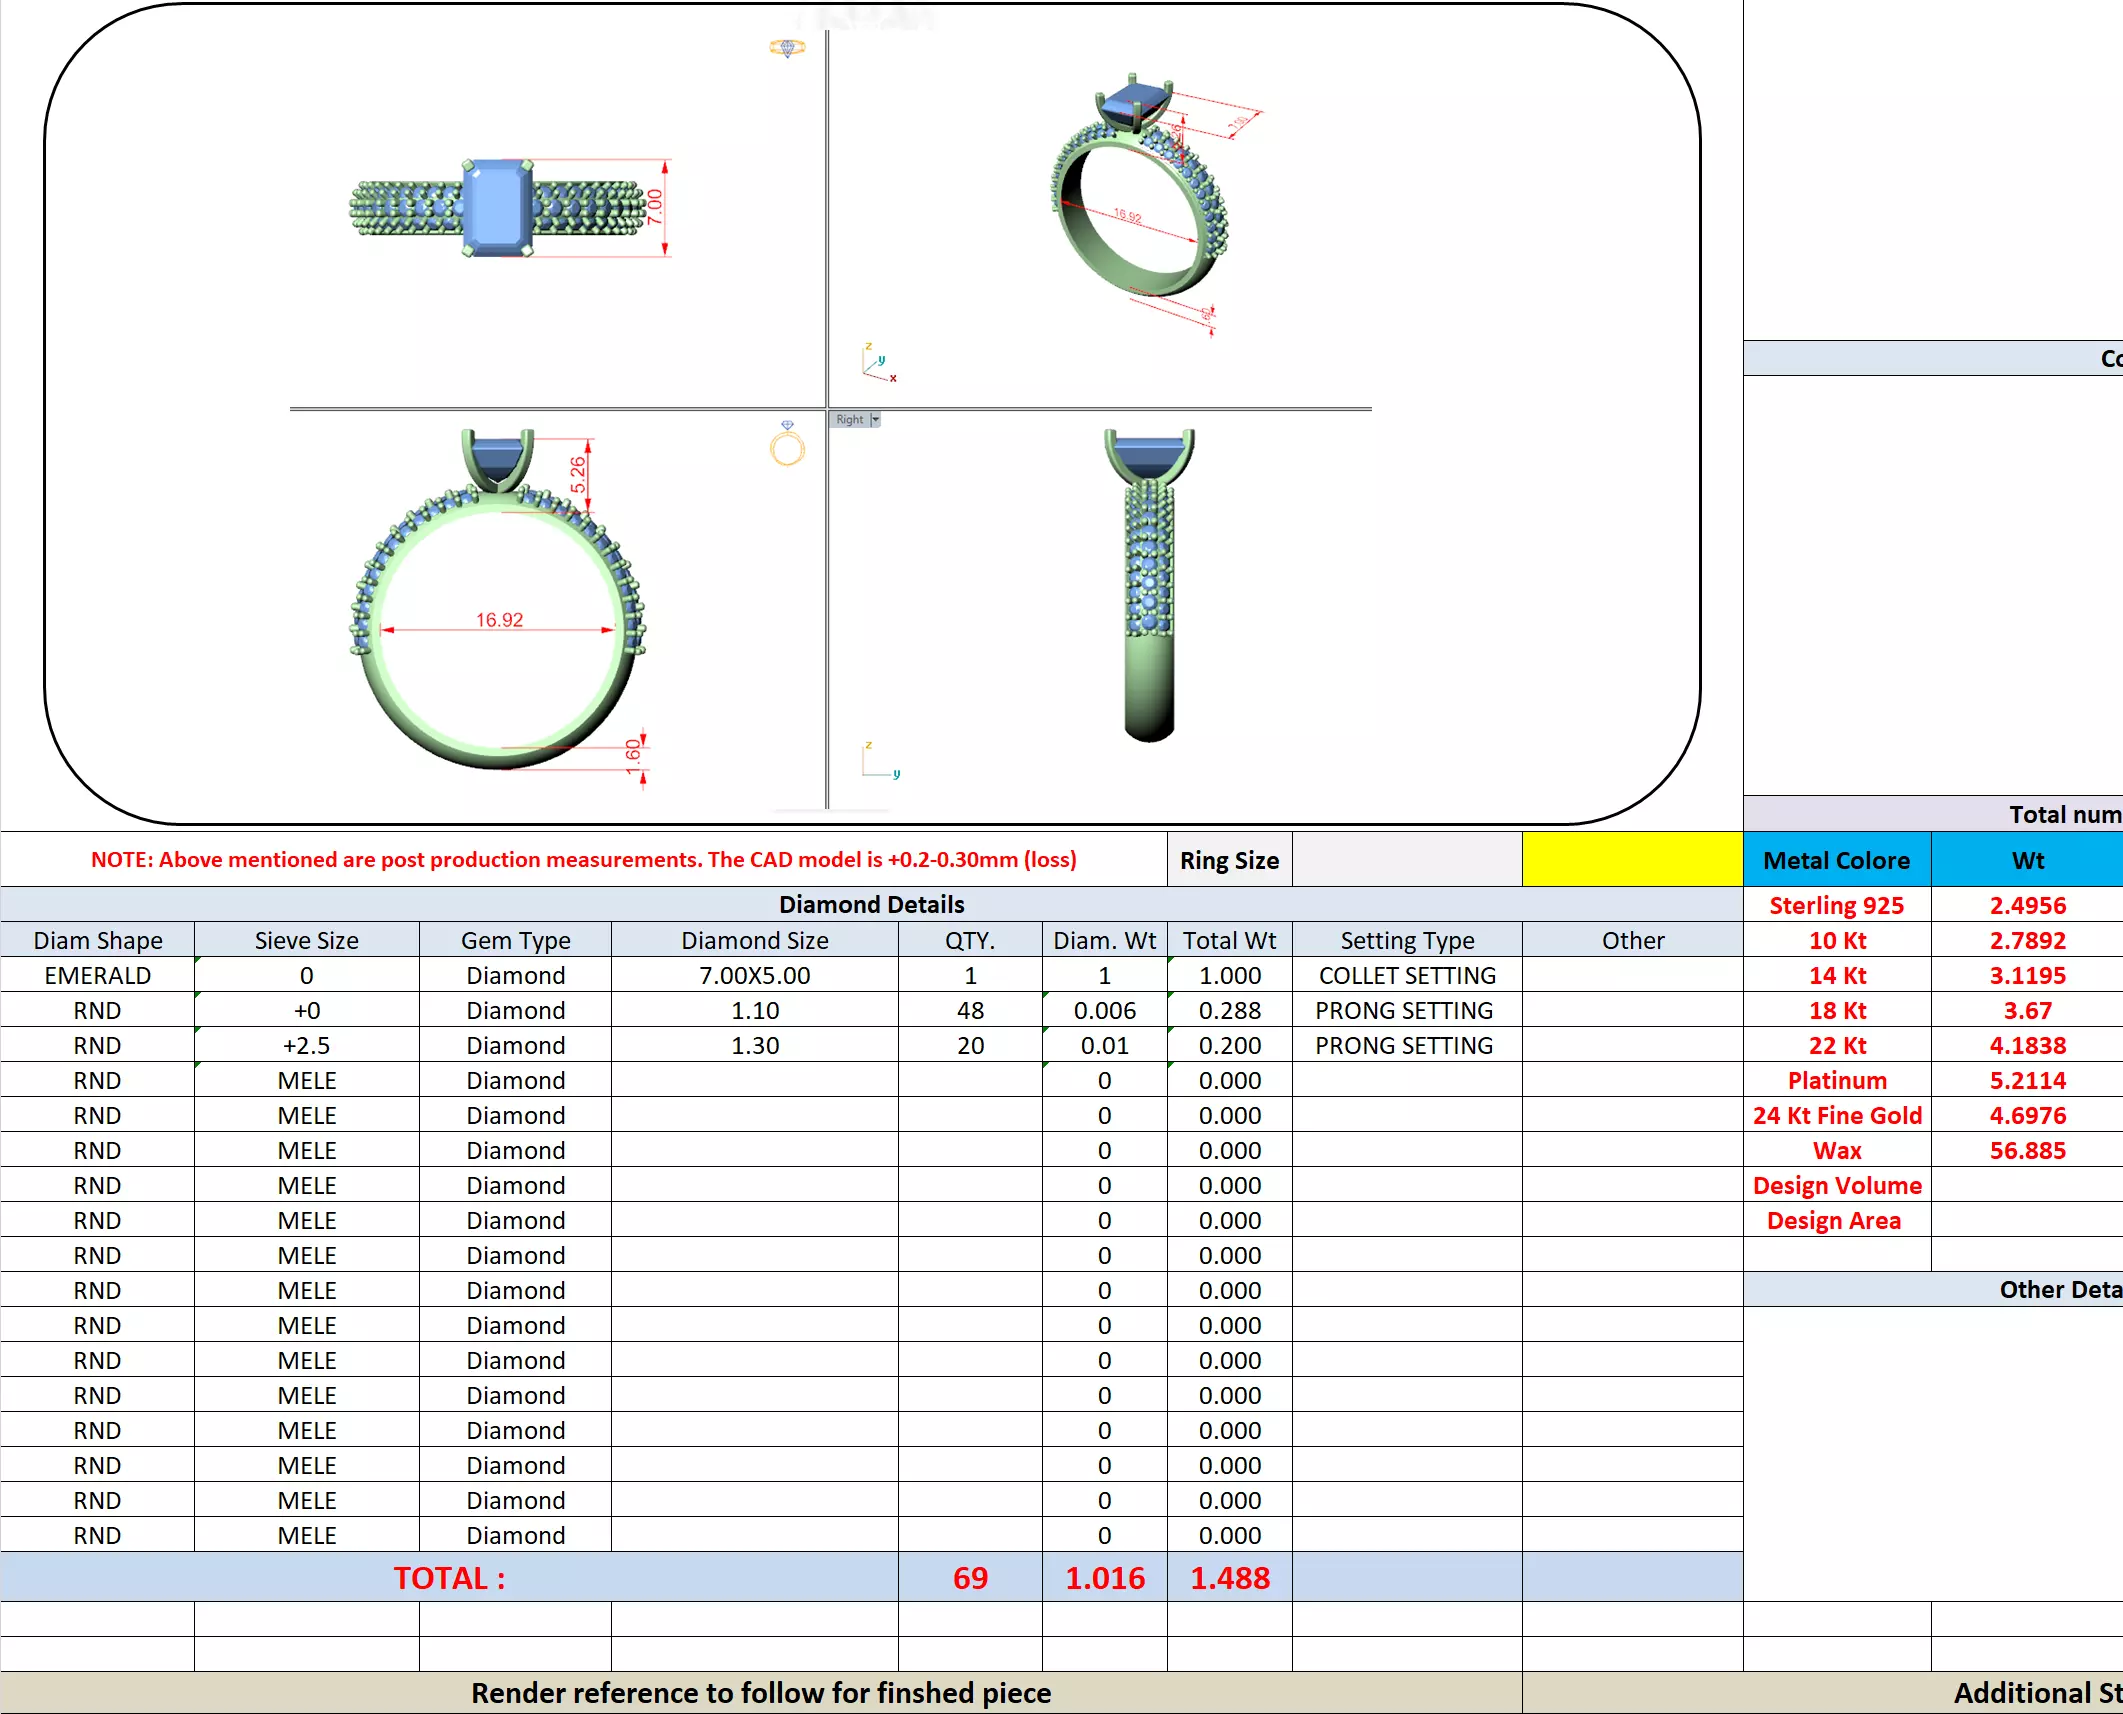This screenshot has height=1714, width=2123.
Task: Click the XYZ axis gizmo in perspective viewport
Action: tap(877, 362)
